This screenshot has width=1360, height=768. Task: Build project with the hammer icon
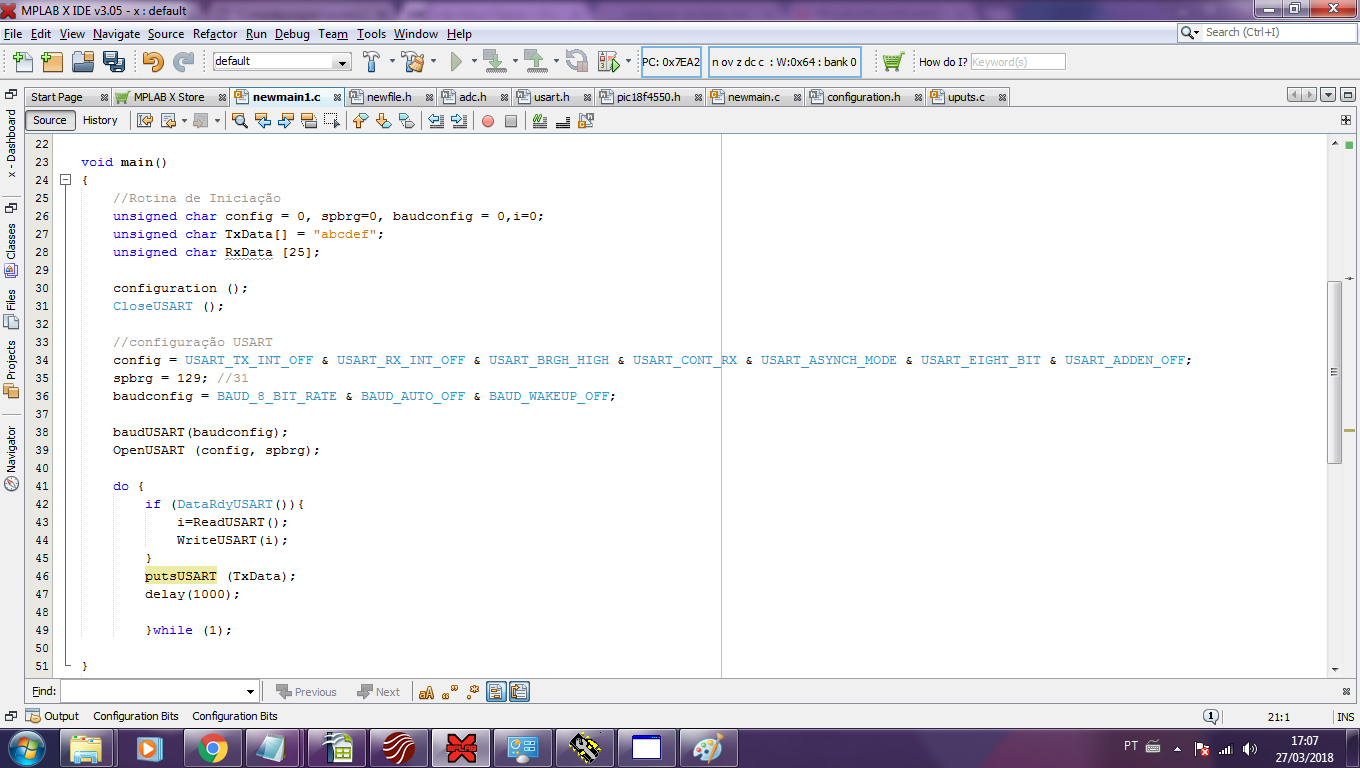(371, 61)
